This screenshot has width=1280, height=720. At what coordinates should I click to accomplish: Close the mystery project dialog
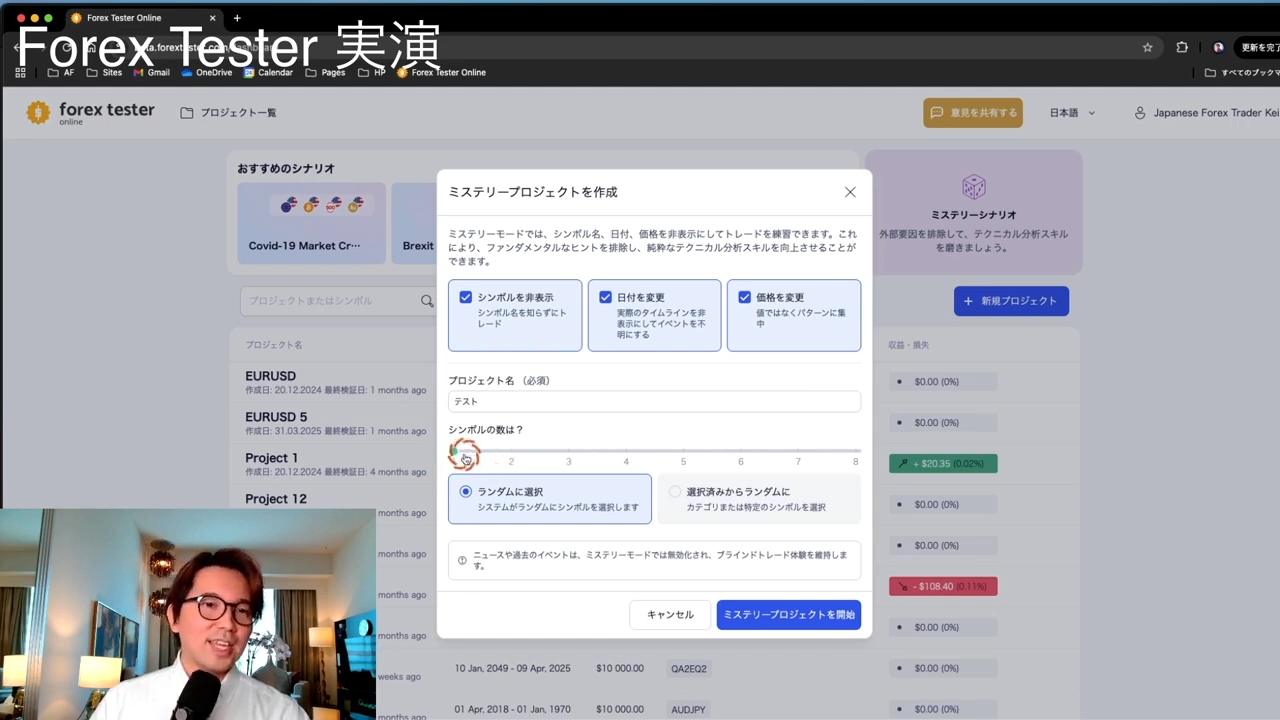click(x=850, y=192)
